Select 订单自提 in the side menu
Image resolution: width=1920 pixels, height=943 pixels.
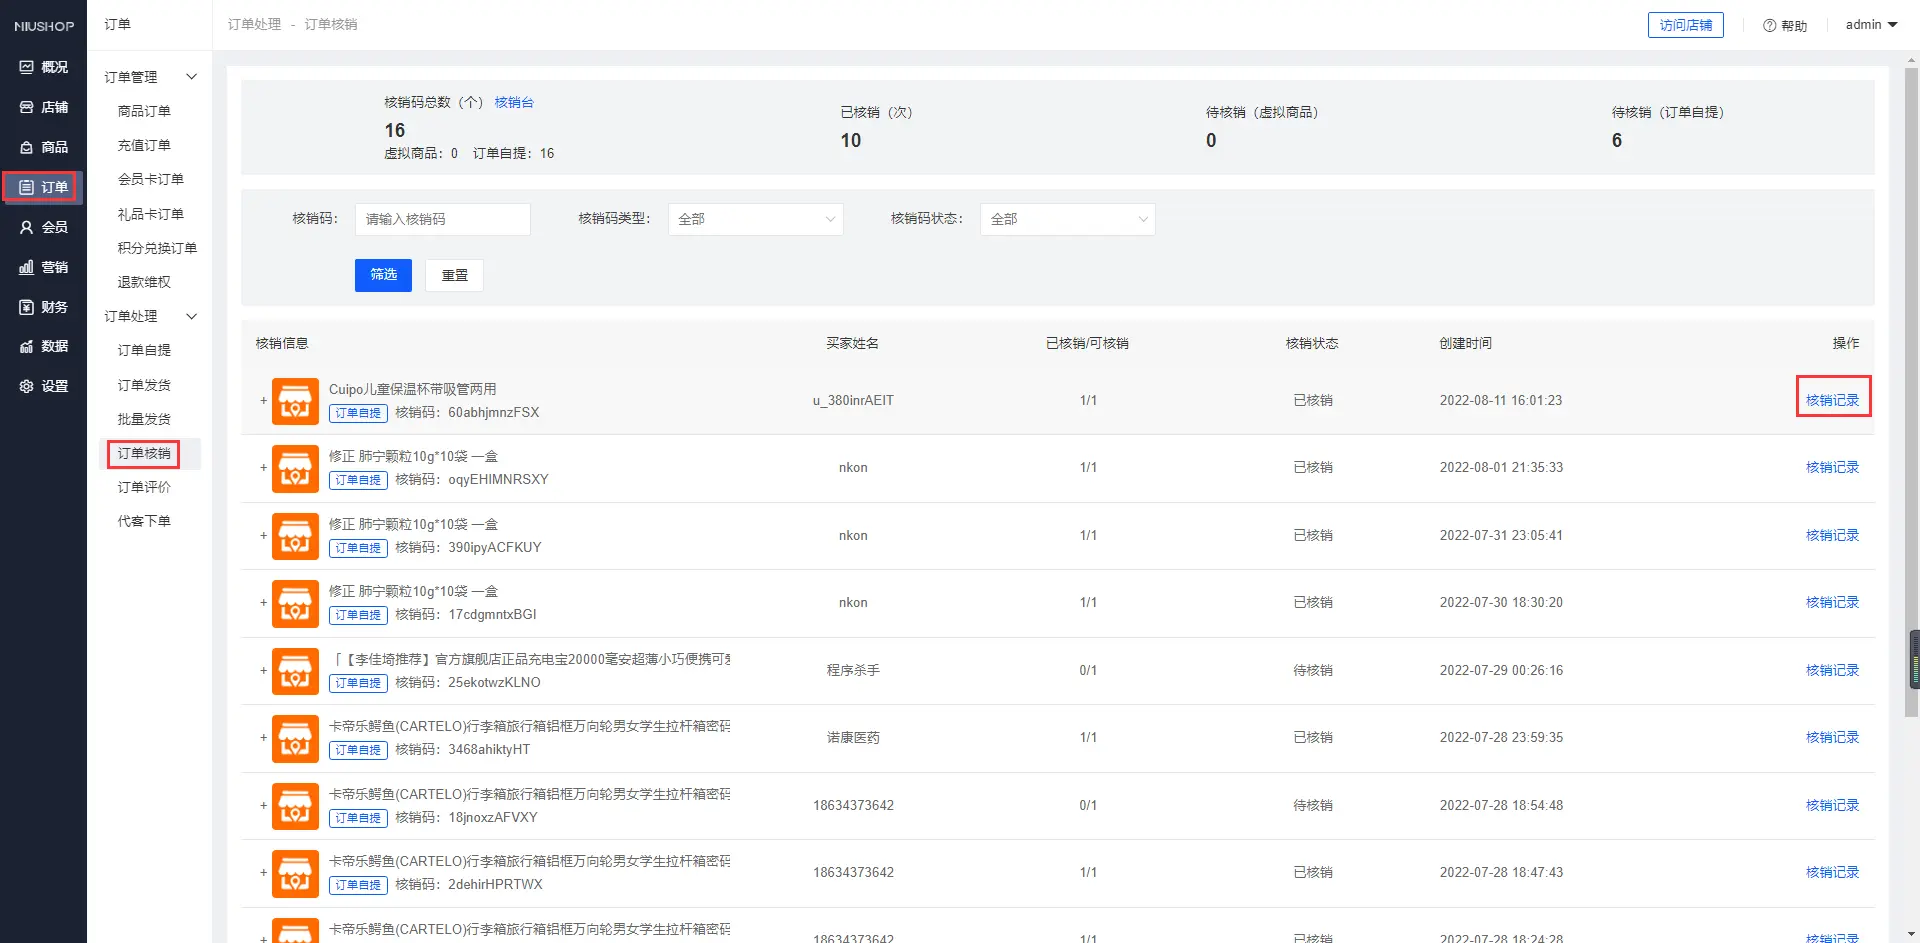click(x=144, y=350)
